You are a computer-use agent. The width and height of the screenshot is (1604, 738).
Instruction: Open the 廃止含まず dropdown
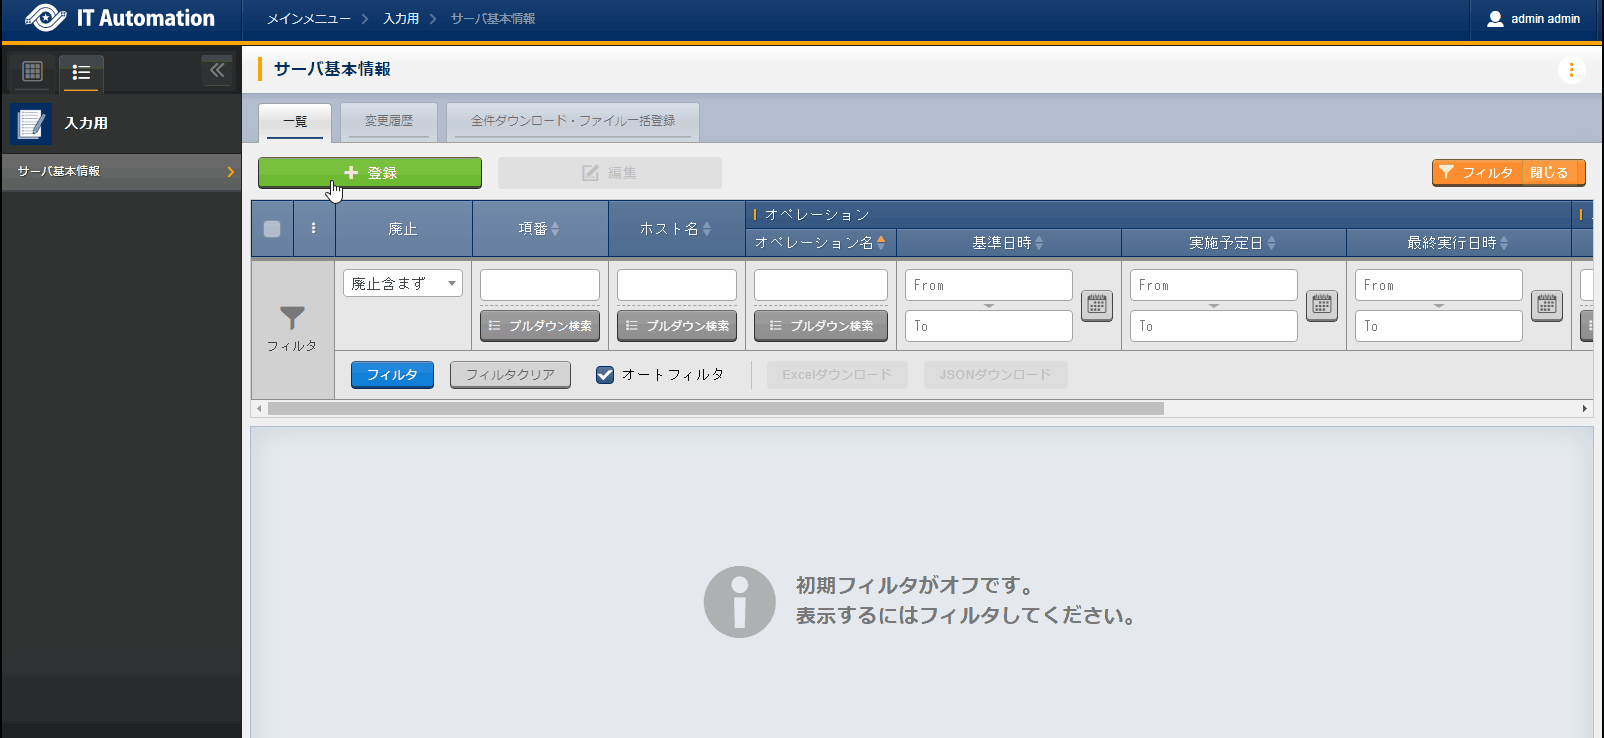click(402, 284)
